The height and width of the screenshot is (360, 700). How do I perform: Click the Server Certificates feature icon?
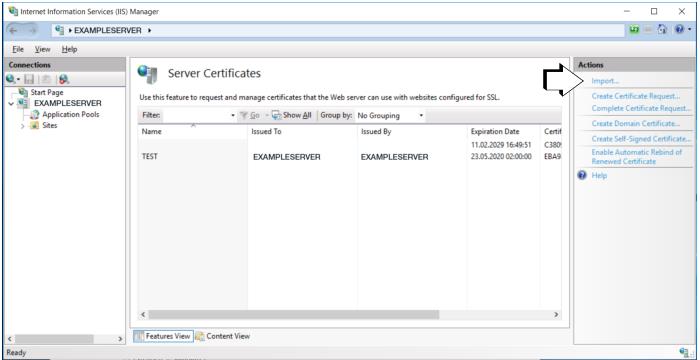(147, 74)
